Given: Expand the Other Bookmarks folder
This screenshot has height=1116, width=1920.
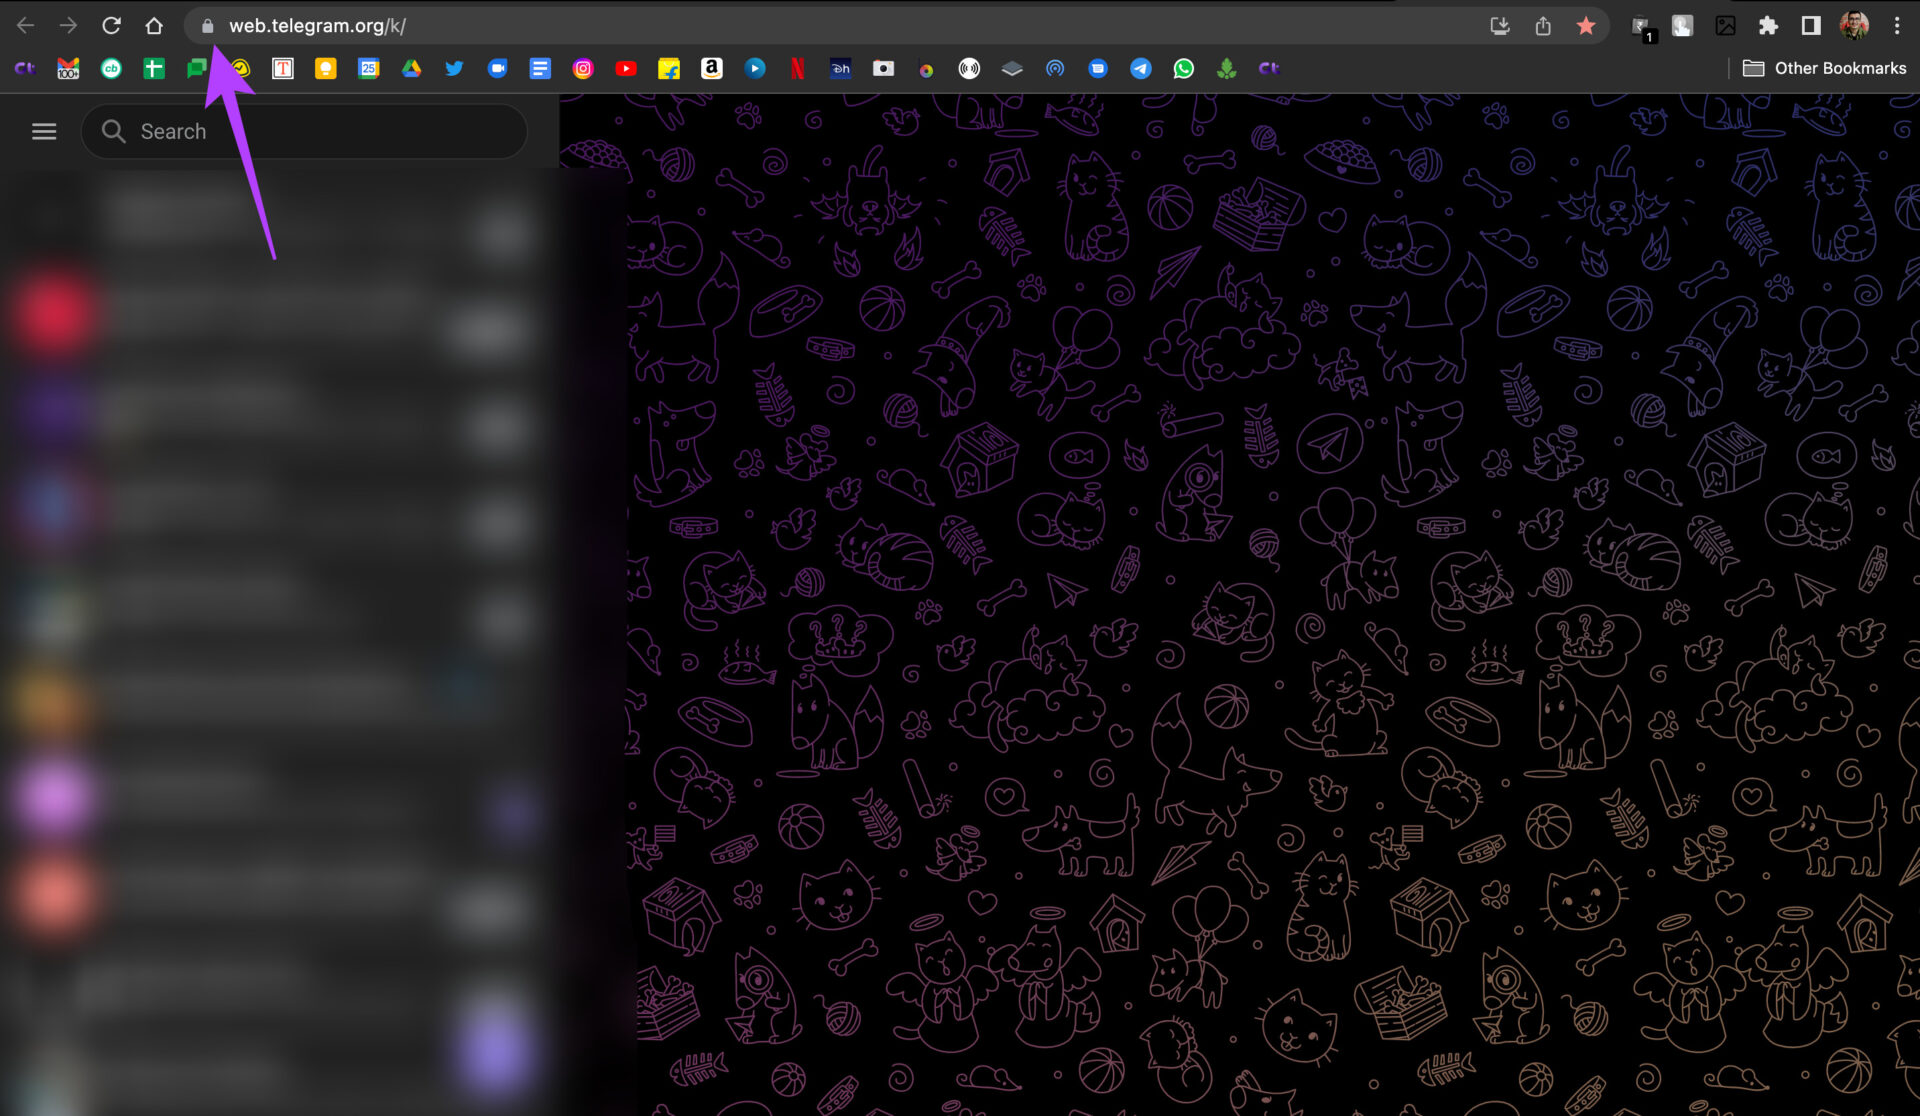Looking at the screenshot, I should tap(1824, 68).
